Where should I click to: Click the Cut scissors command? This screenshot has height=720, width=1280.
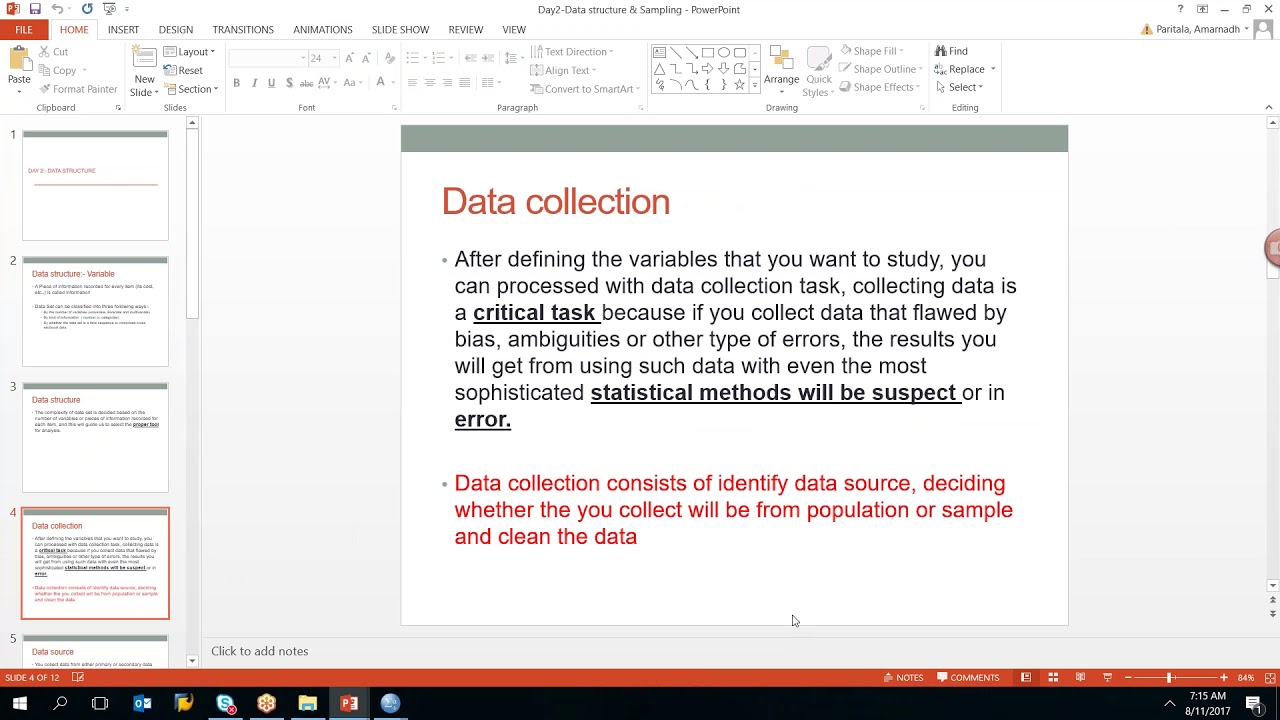pos(53,52)
